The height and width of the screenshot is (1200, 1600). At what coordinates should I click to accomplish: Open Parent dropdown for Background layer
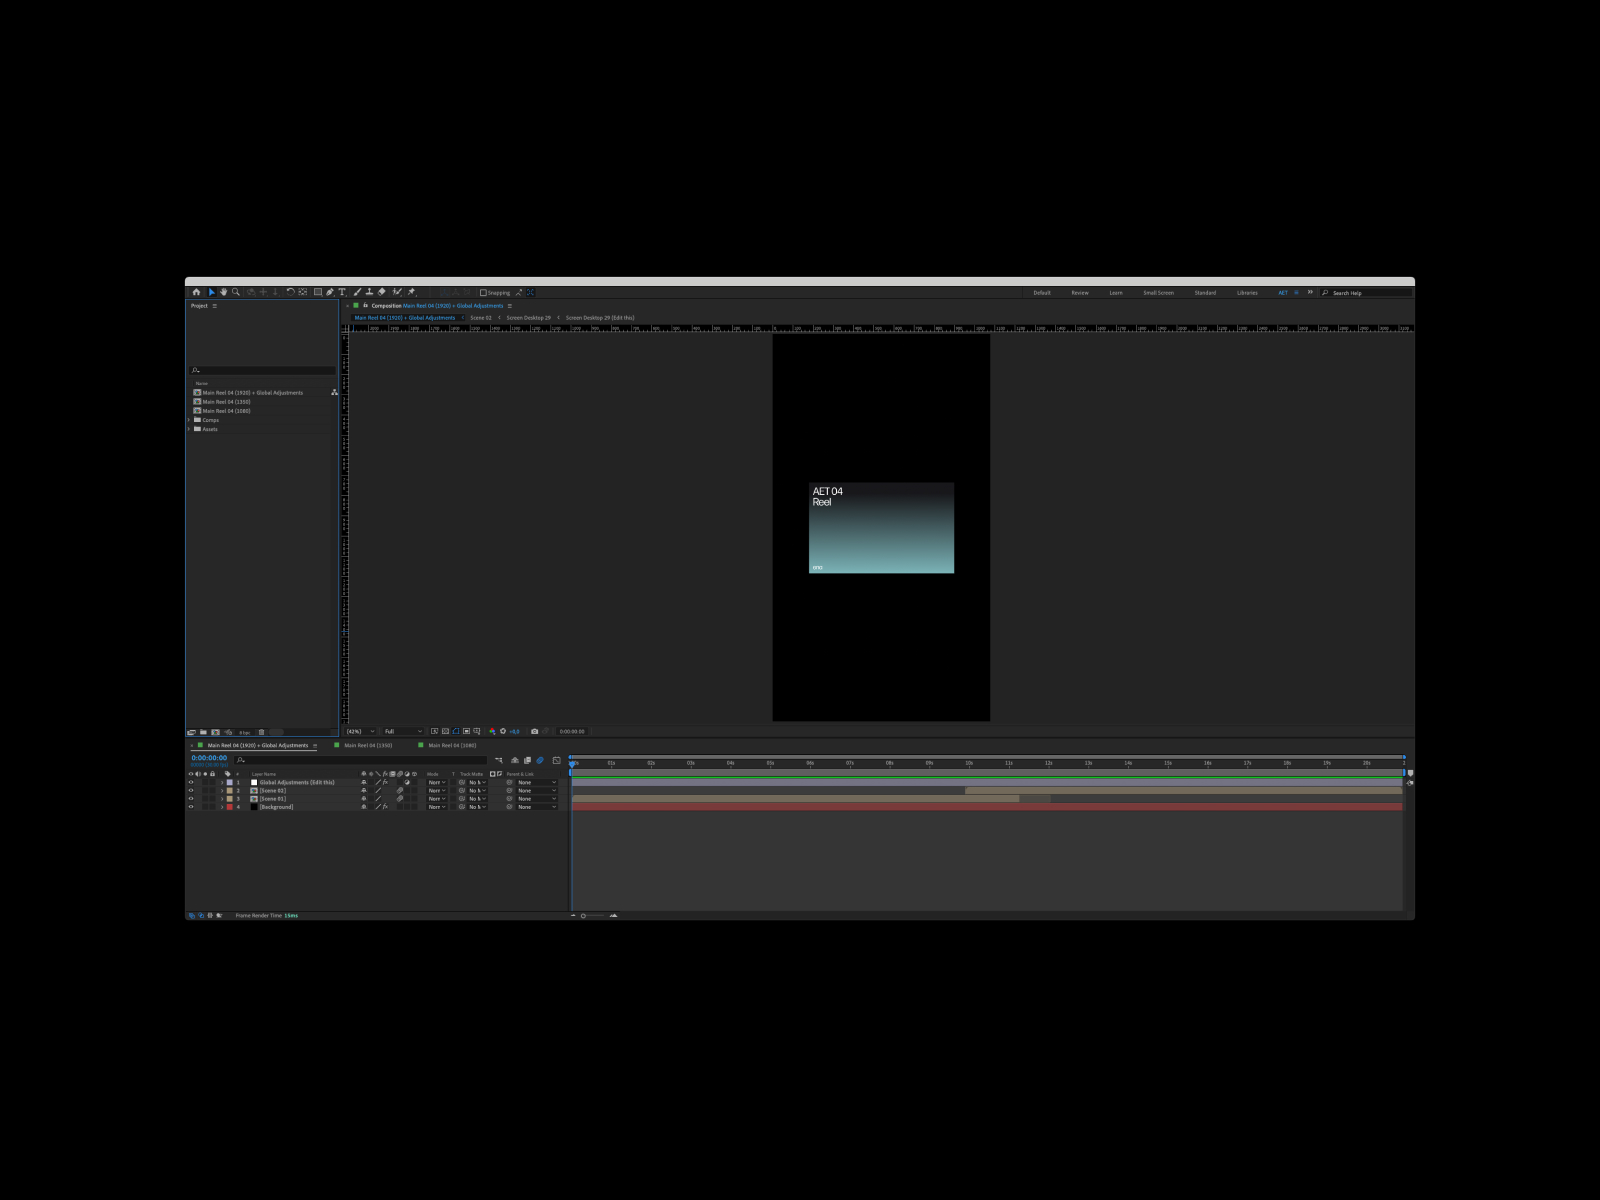[x=537, y=807]
